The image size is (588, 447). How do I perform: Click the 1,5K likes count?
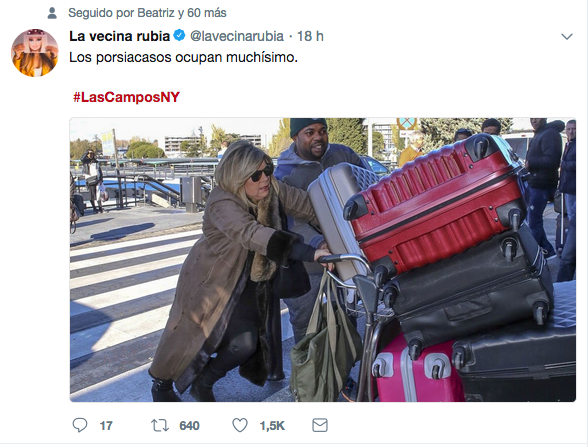[272, 426]
